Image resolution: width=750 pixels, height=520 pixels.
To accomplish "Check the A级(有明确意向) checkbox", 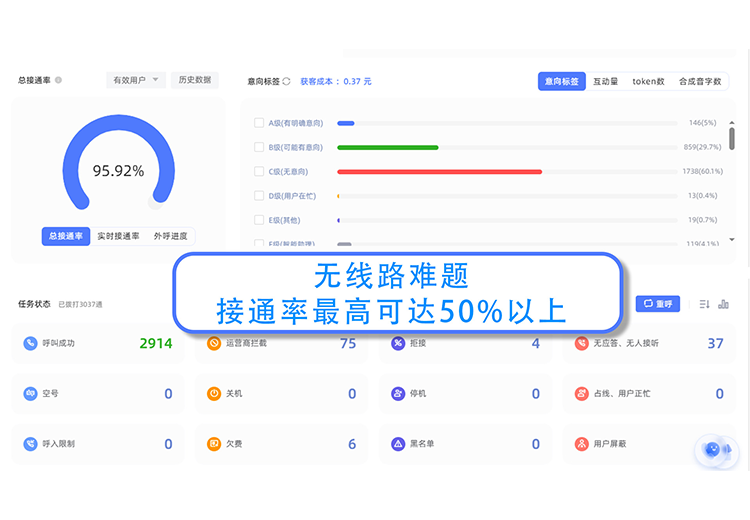I will tap(259, 123).
